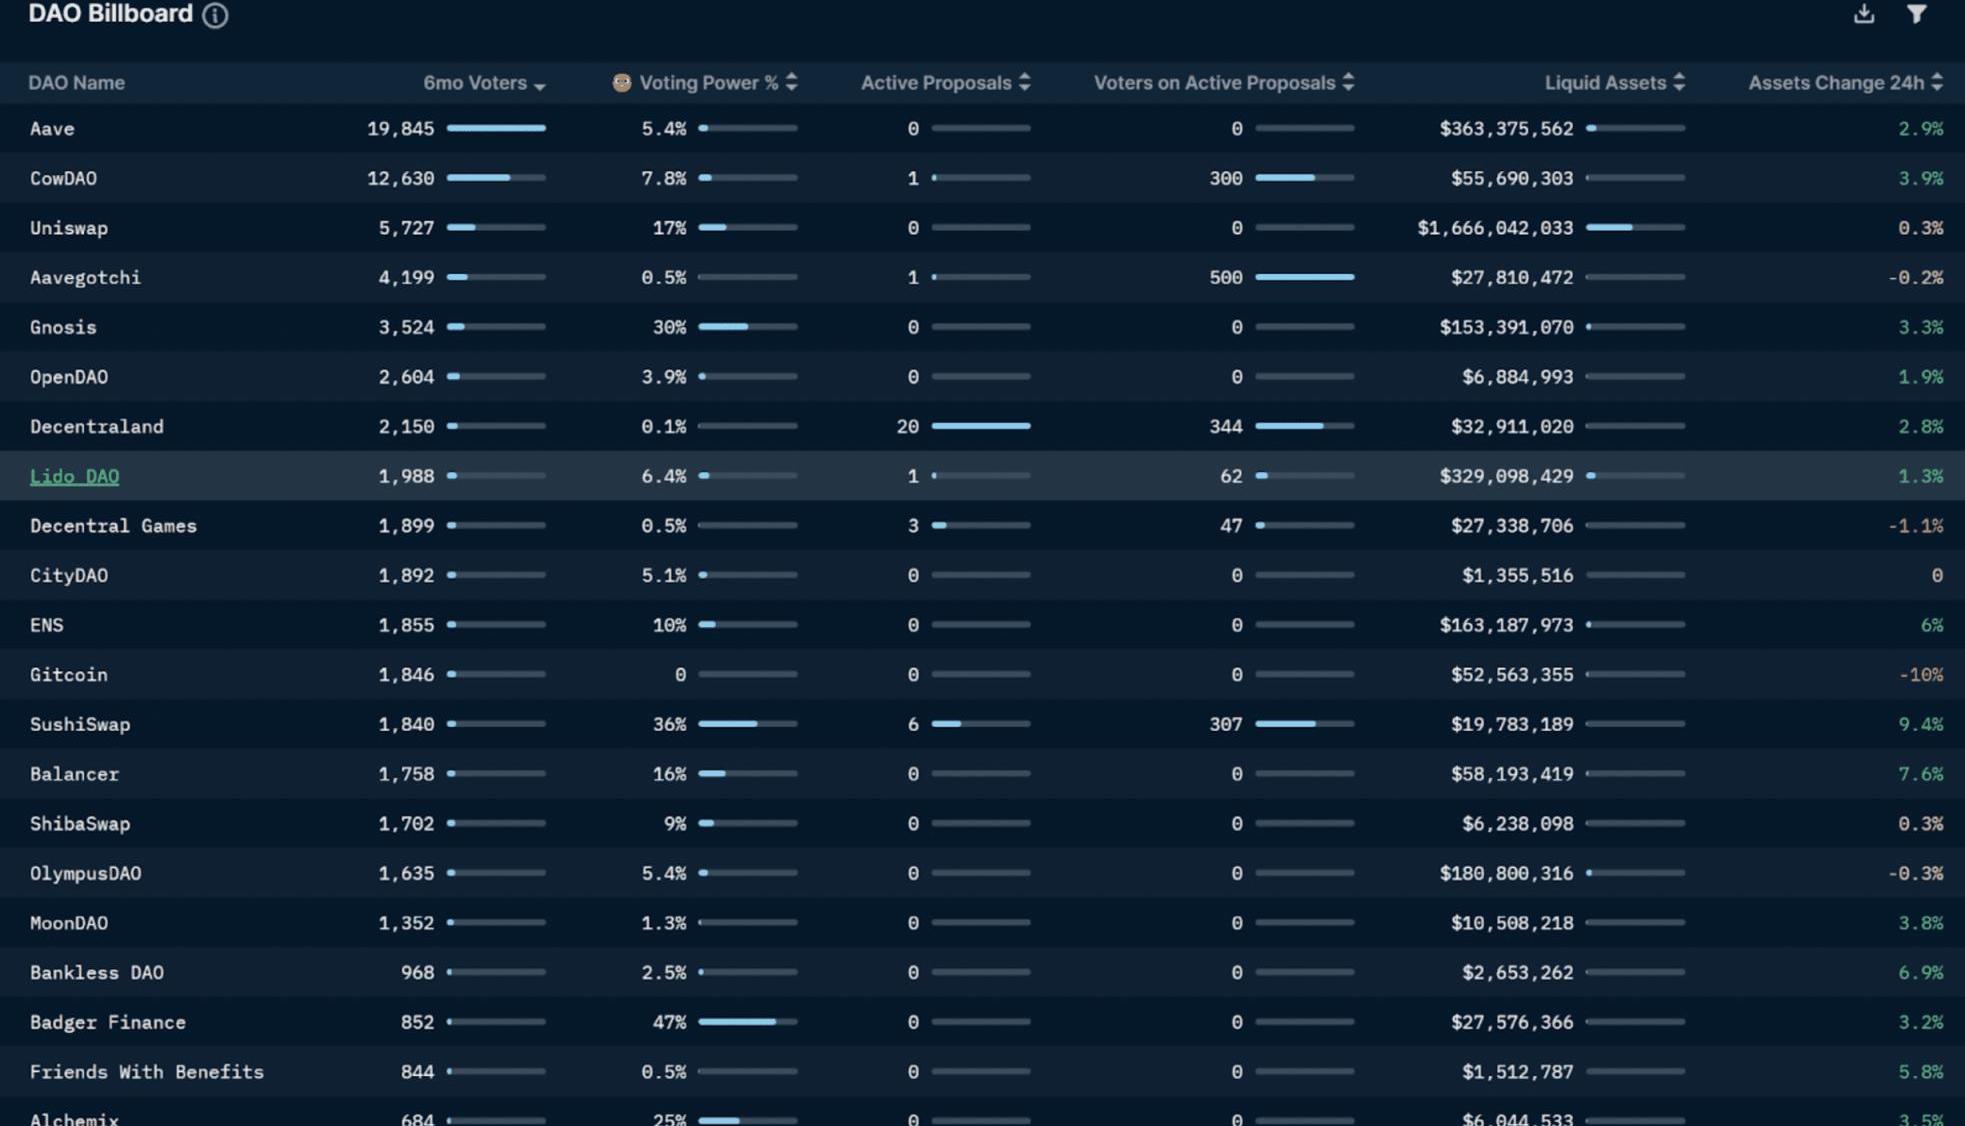
Task: Sort by Voting Power % arrows
Action: pyautogui.click(x=792, y=82)
